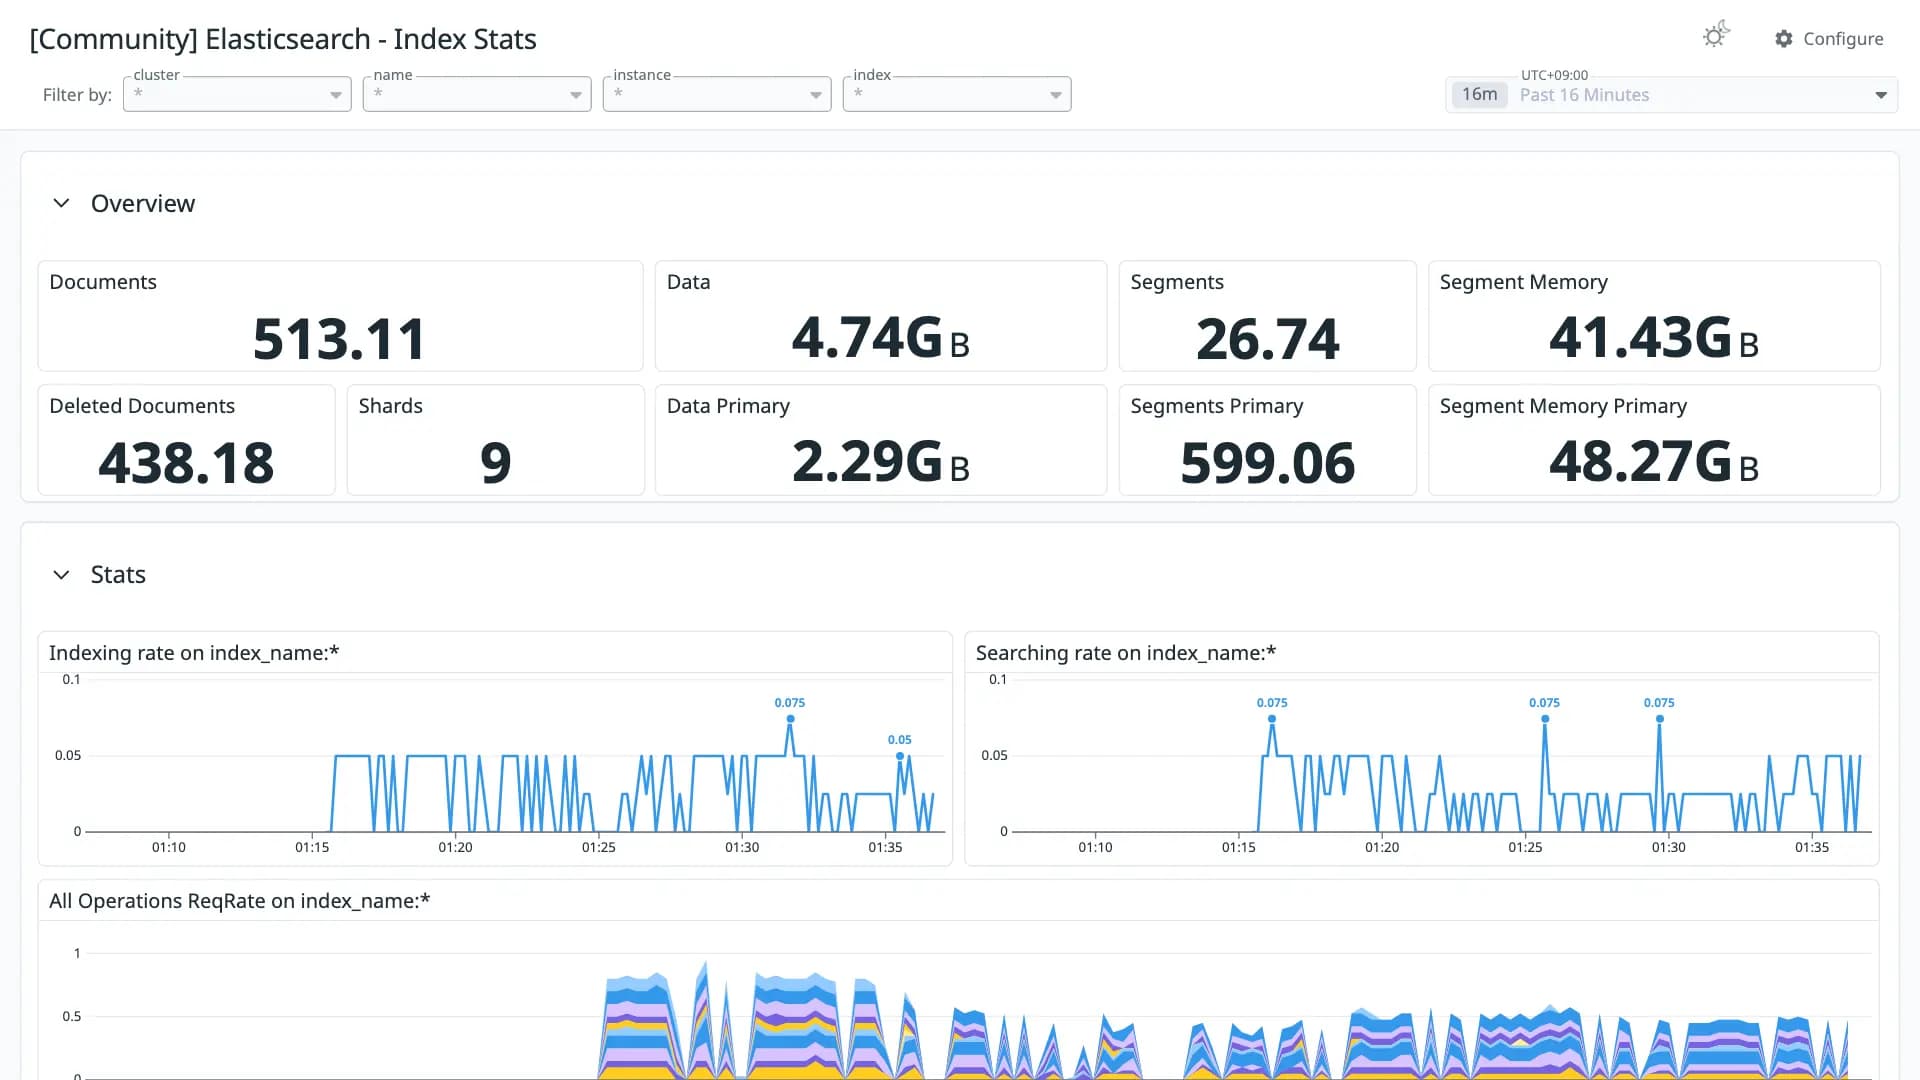Click the first 0.075 peak in Searching rate chart
Image resolution: width=1920 pixels, height=1080 pixels.
point(1272,718)
